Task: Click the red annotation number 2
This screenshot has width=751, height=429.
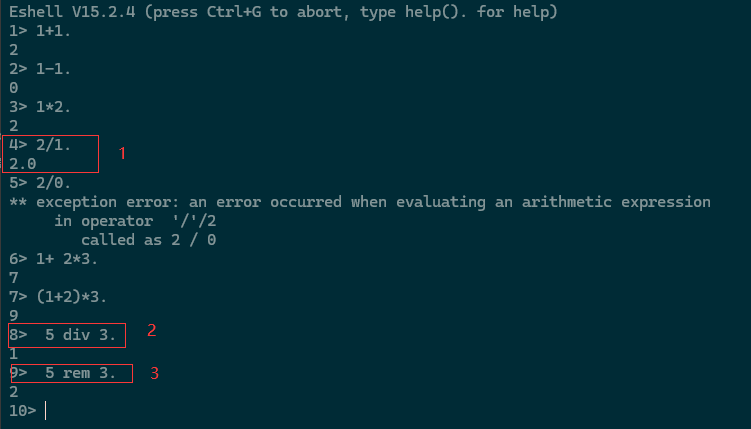Action: (152, 331)
